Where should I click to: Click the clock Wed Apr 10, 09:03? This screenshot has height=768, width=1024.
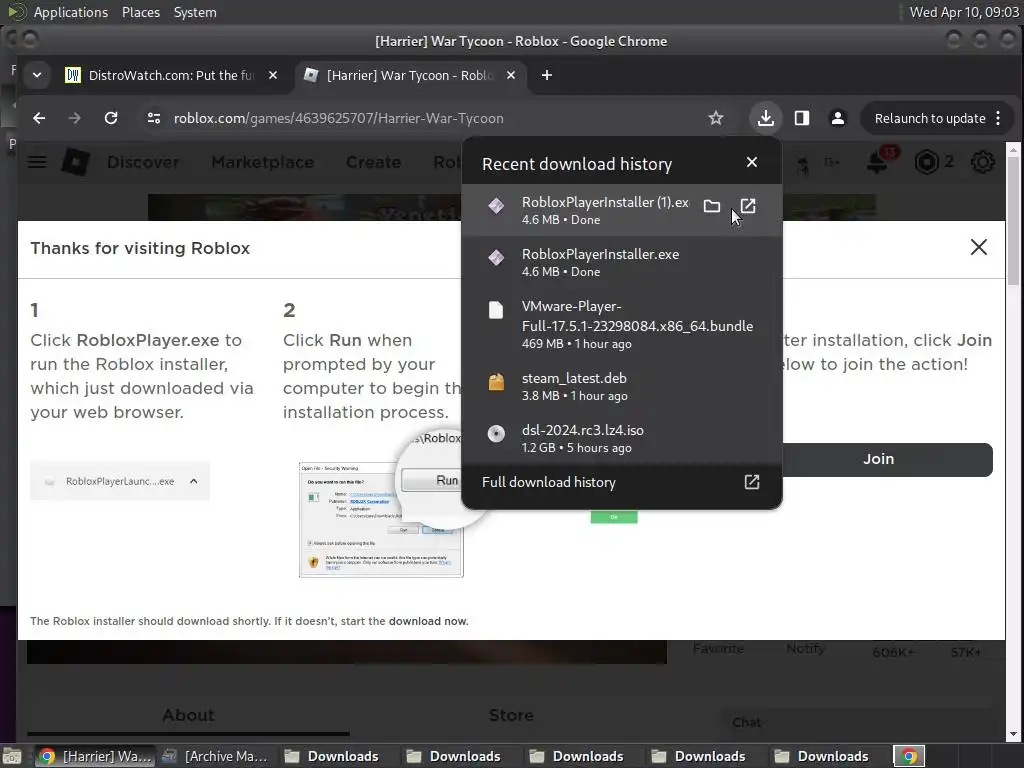964,12
